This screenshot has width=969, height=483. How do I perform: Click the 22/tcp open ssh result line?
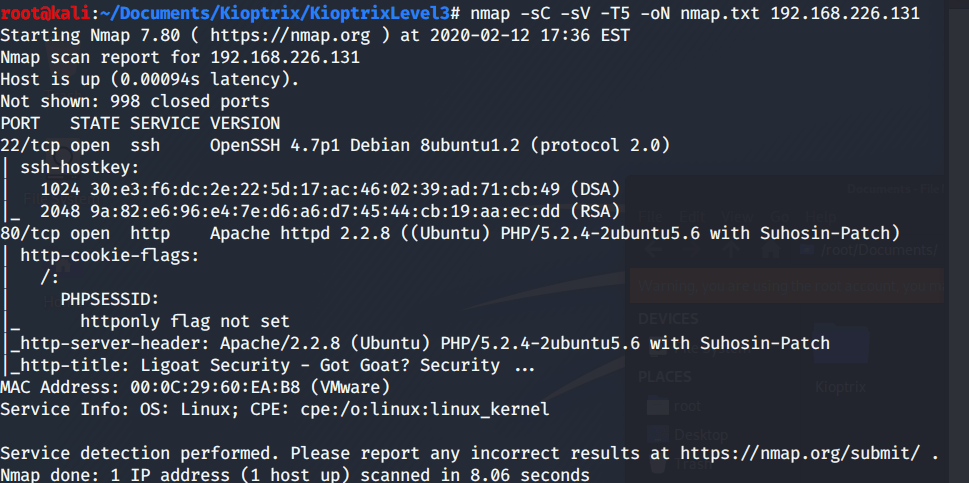click(x=335, y=145)
